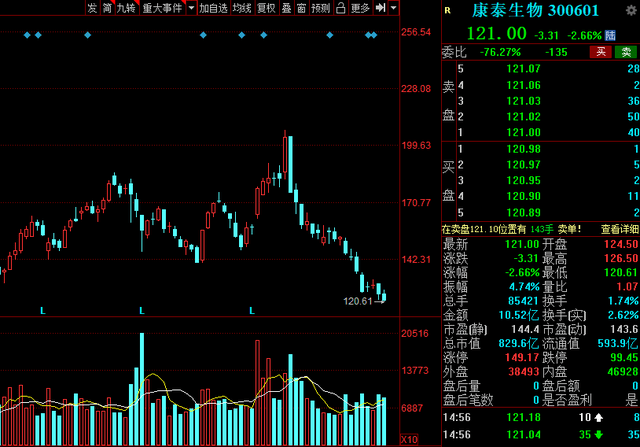
Task: Open dropdown arrow at toolbar's right end
Action: coord(393,8)
